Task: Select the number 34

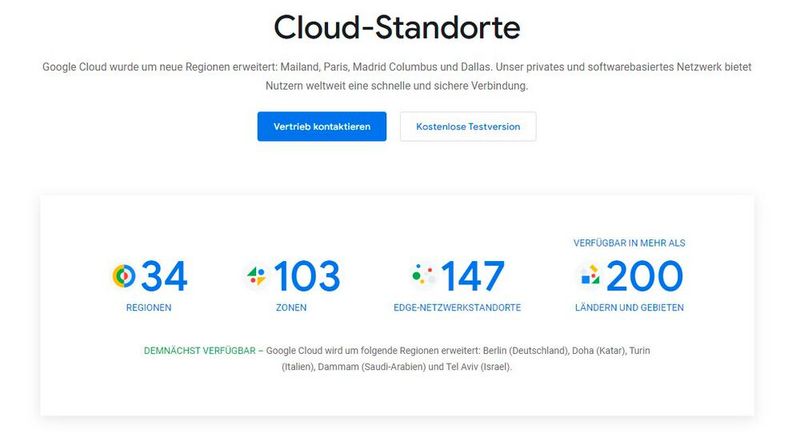Action: pos(164,276)
